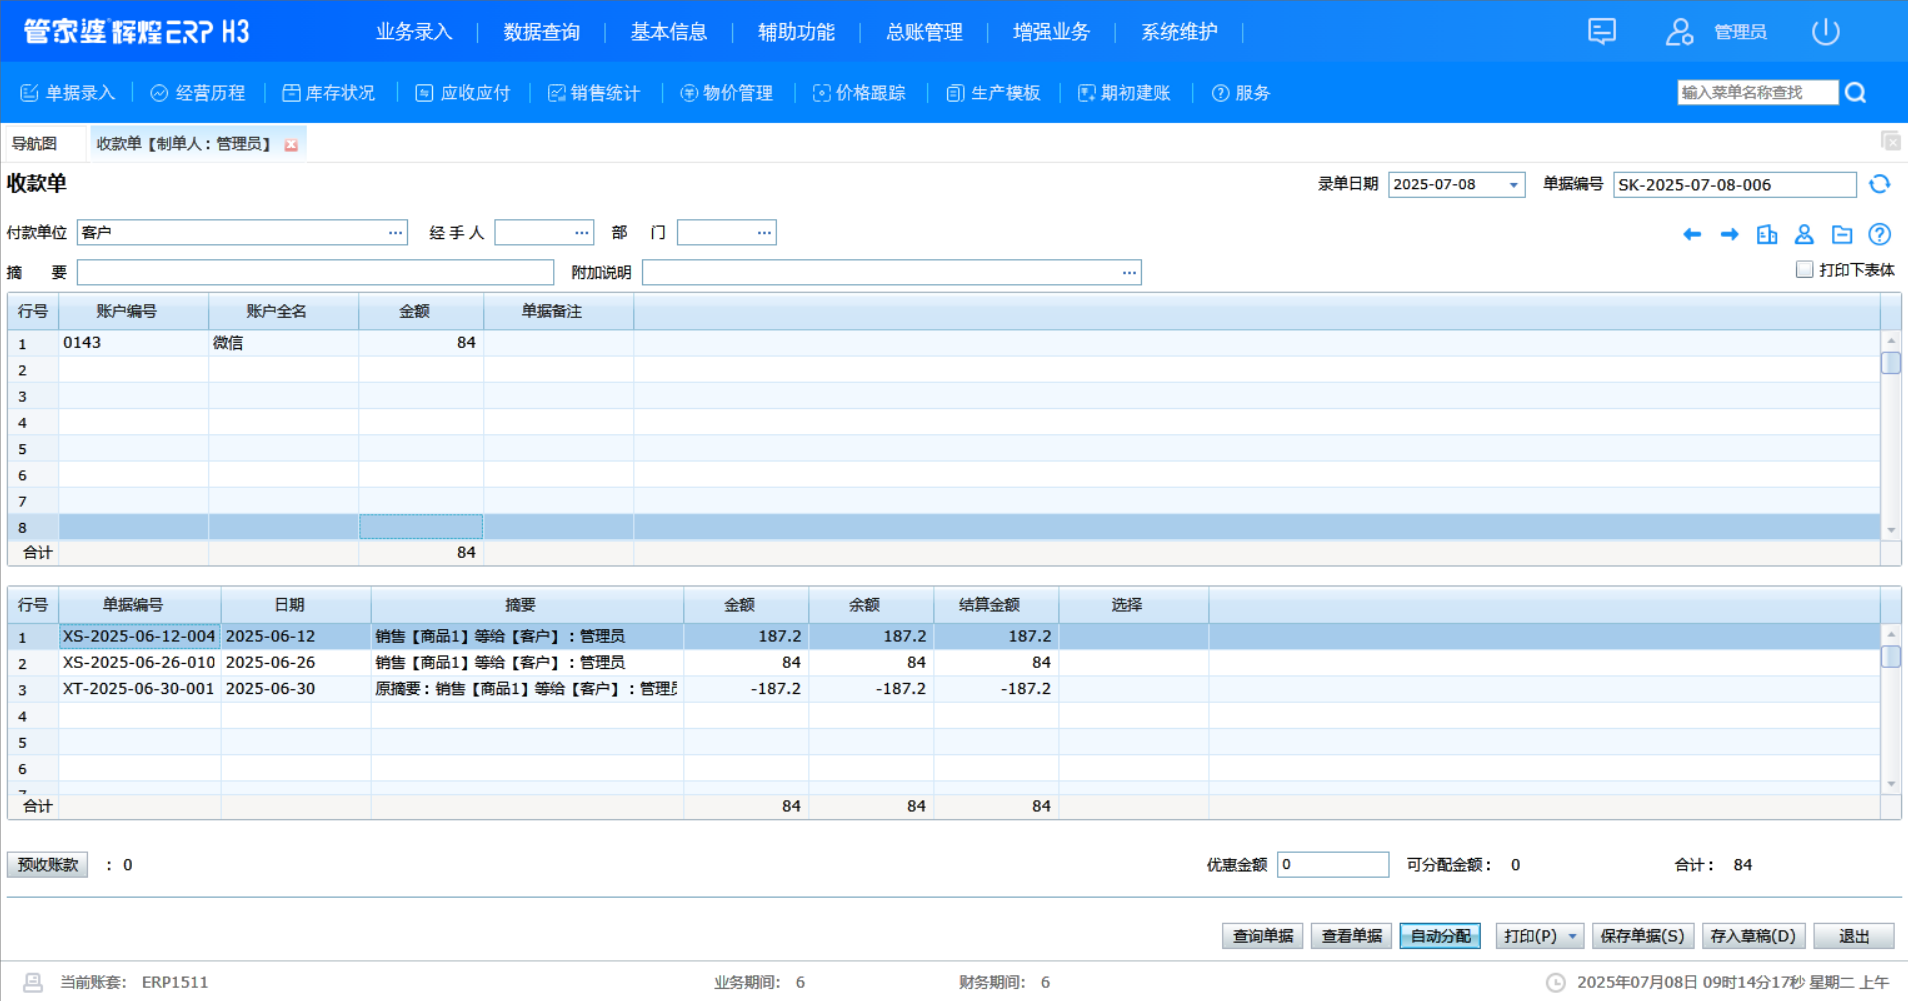Image resolution: width=1908 pixels, height=1001 pixels.
Task: Open the 数据查询 menu
Action: pos(542,32)
